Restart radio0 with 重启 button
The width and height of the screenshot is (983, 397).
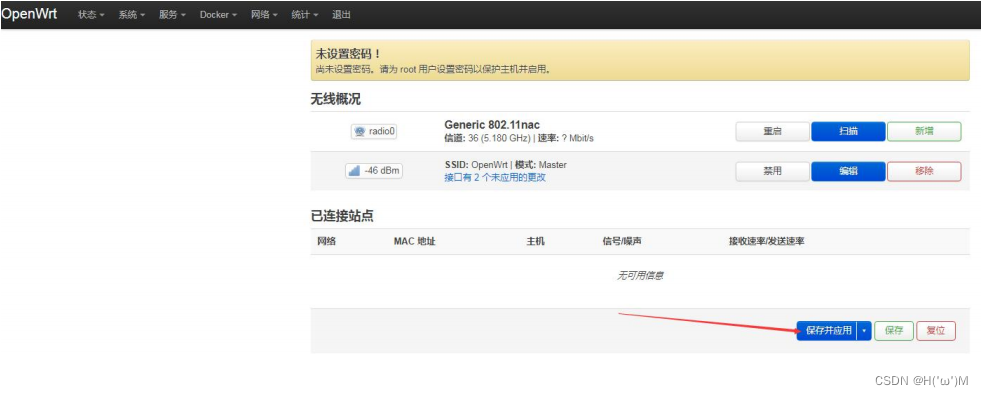(x=772, y=132)
